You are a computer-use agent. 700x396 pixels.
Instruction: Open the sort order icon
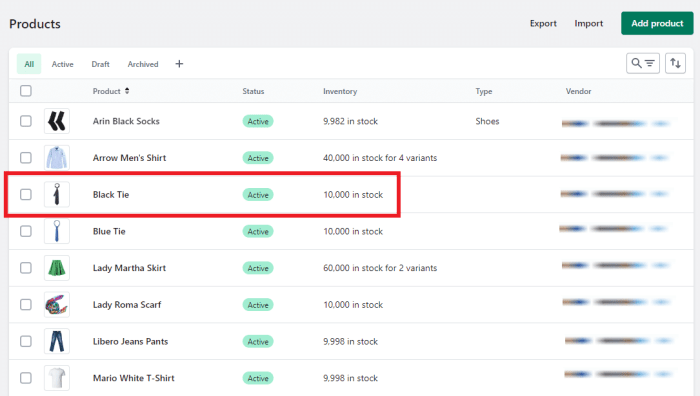coord(675,63)
